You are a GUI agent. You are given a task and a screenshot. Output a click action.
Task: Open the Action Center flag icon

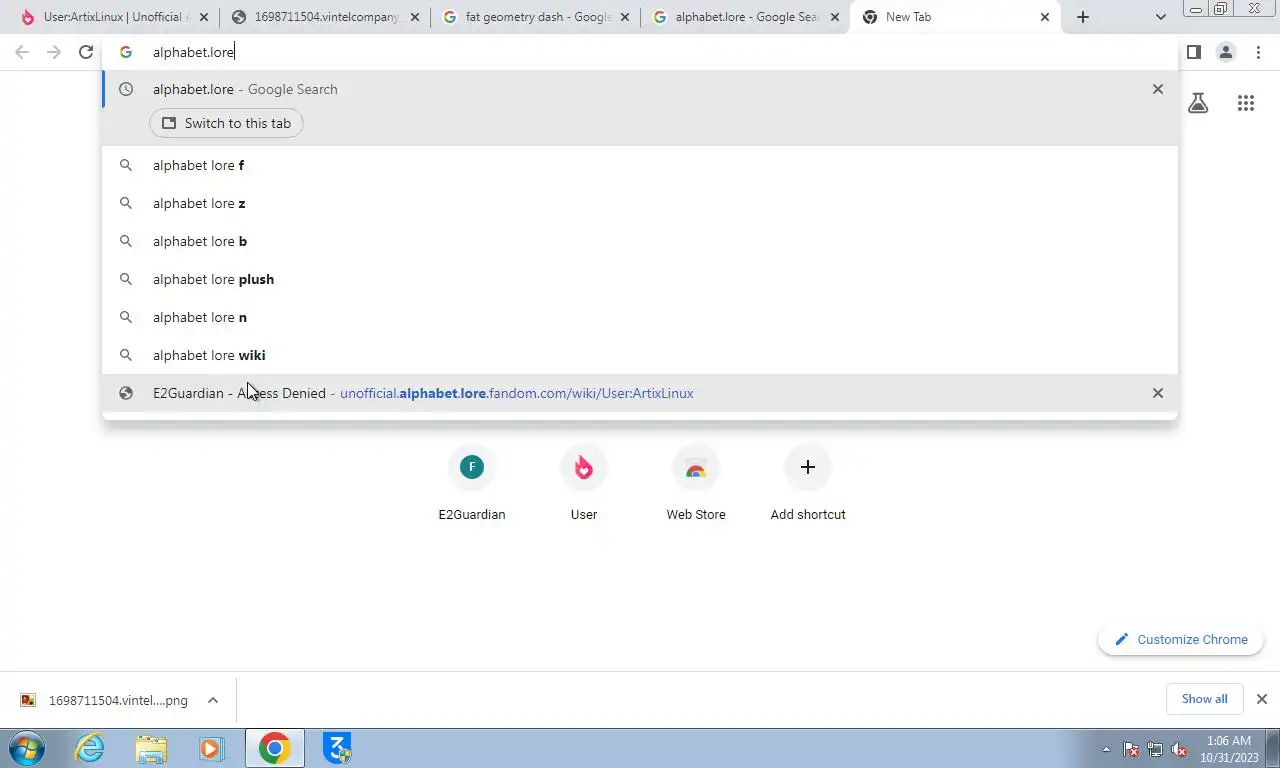[x=1131, y=749]
